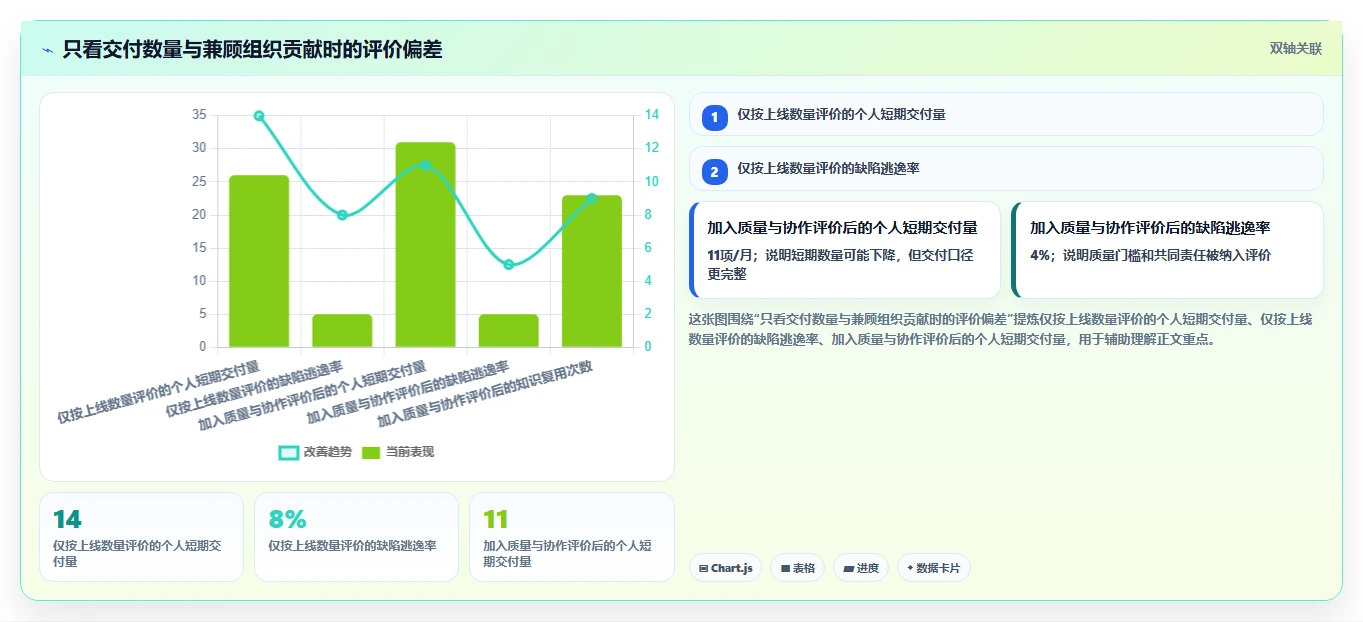The image size is (1363, 622).
Task: Click the 14 stat card
Action: 141,537
